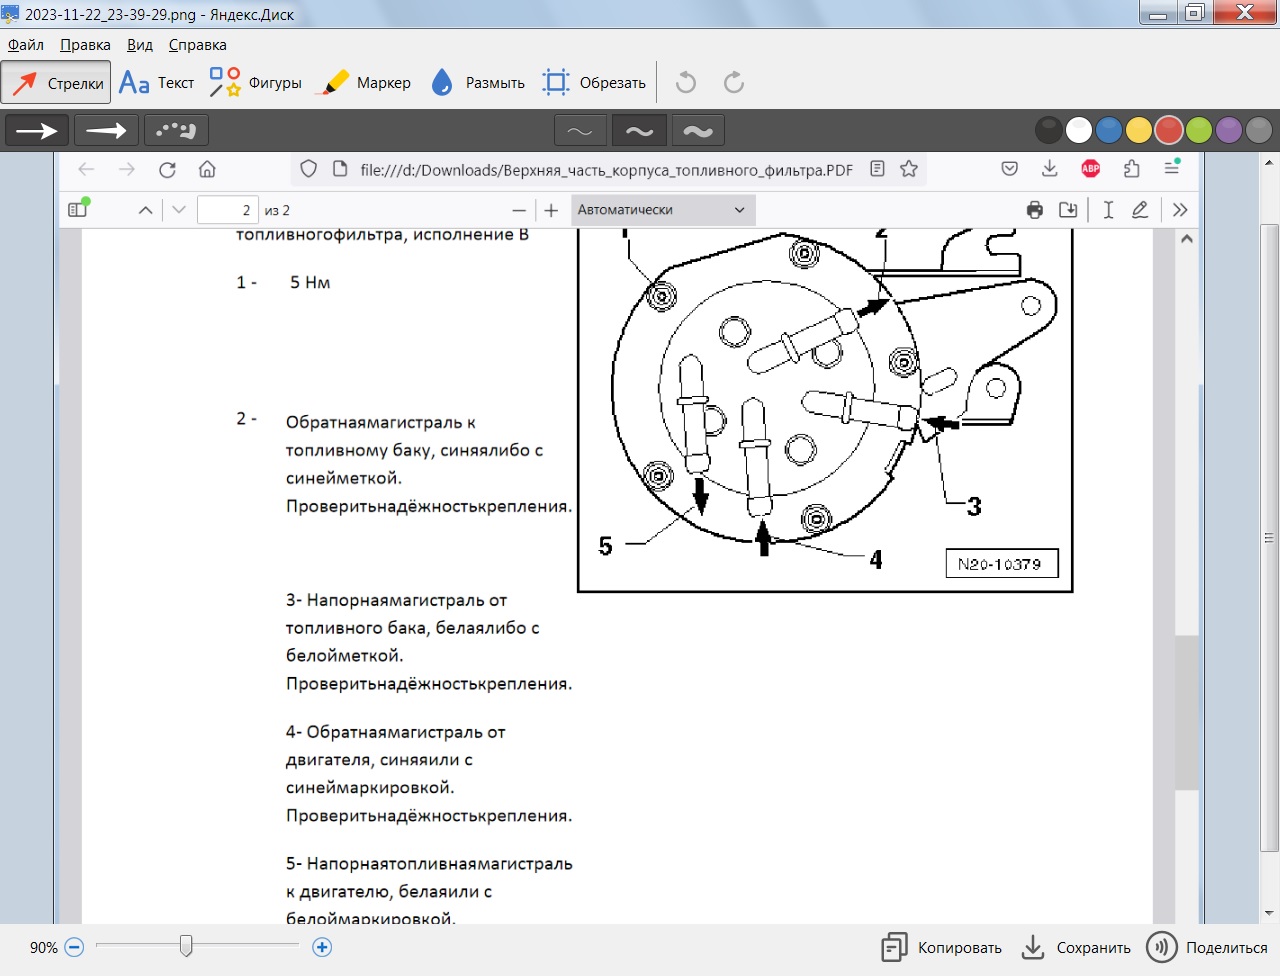
Task: Open the Правка menu
Action: [85, 45]
